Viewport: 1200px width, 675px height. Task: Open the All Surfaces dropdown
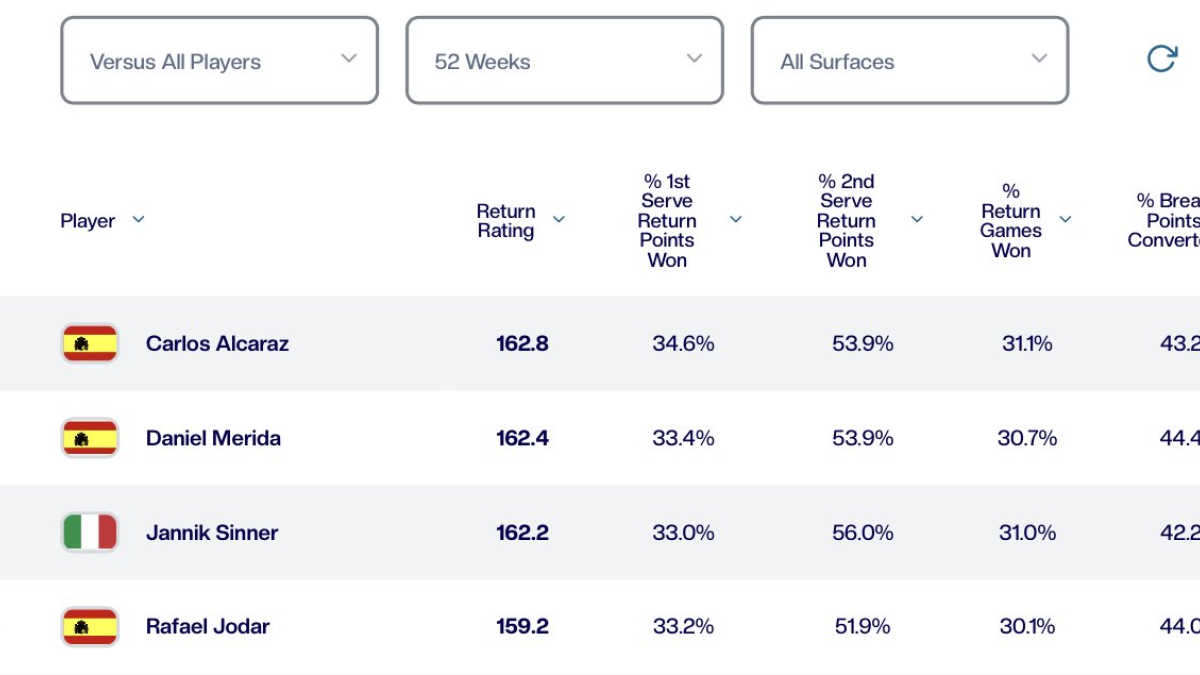click(910, 60)
